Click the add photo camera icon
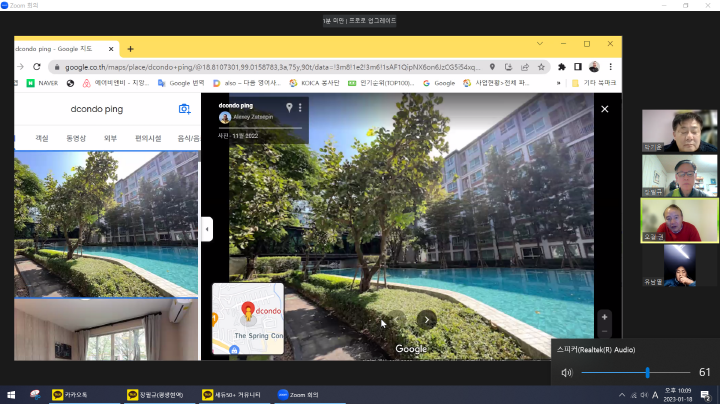 184,109
